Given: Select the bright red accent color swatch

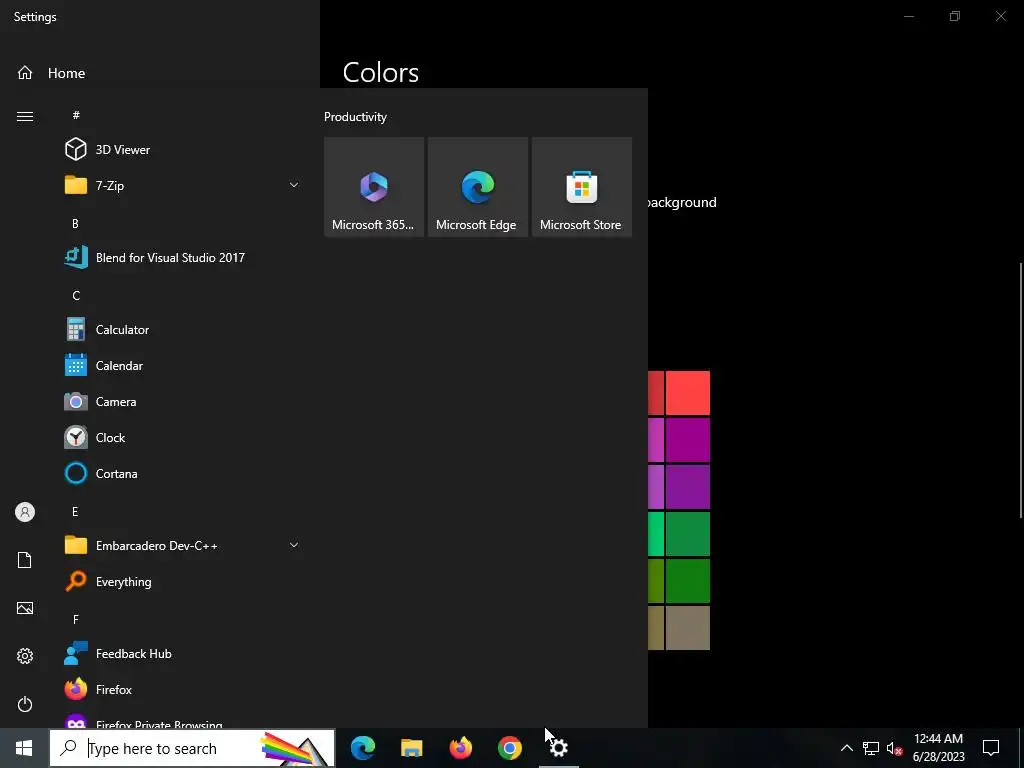Looking at the screenshot, I should [x=688, y=393].
